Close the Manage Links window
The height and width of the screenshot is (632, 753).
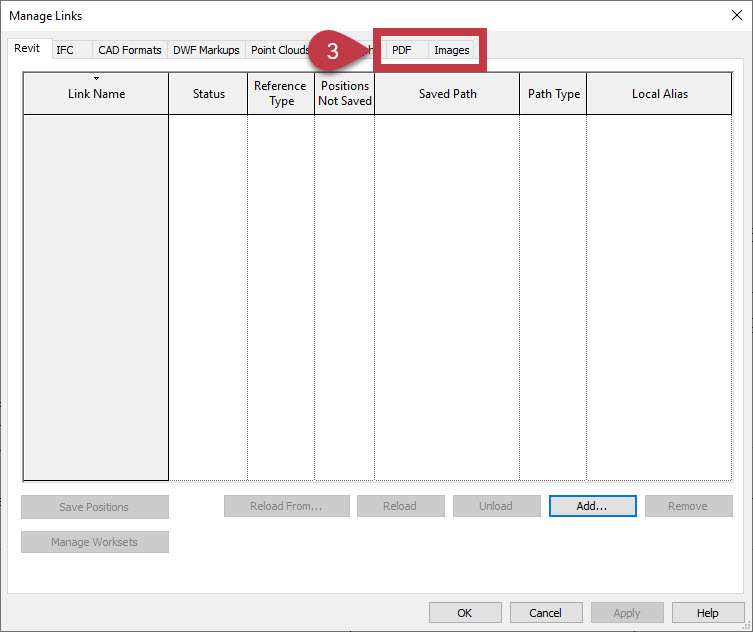736,14
